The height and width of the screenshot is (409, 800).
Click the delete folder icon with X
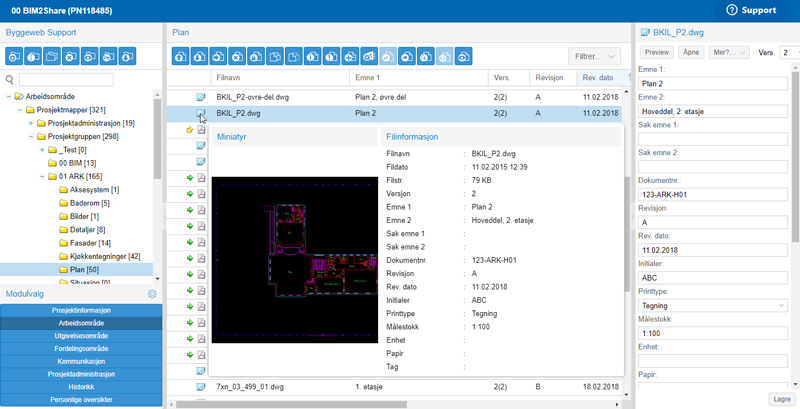71,56
